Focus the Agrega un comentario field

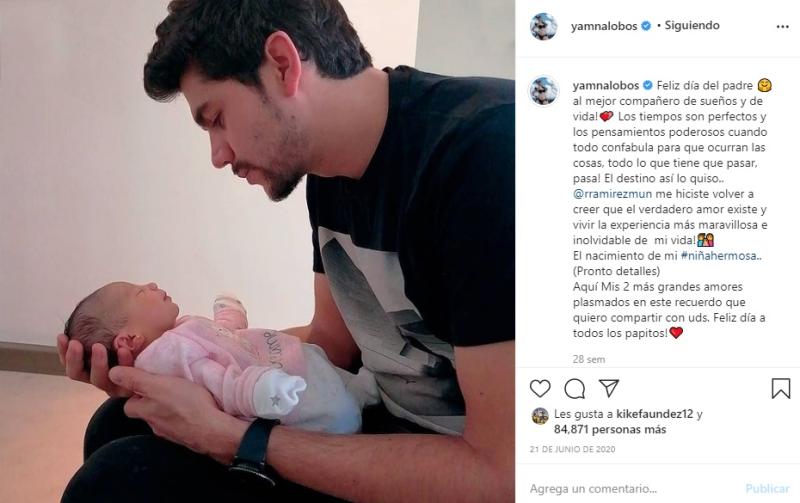point(635,489)
